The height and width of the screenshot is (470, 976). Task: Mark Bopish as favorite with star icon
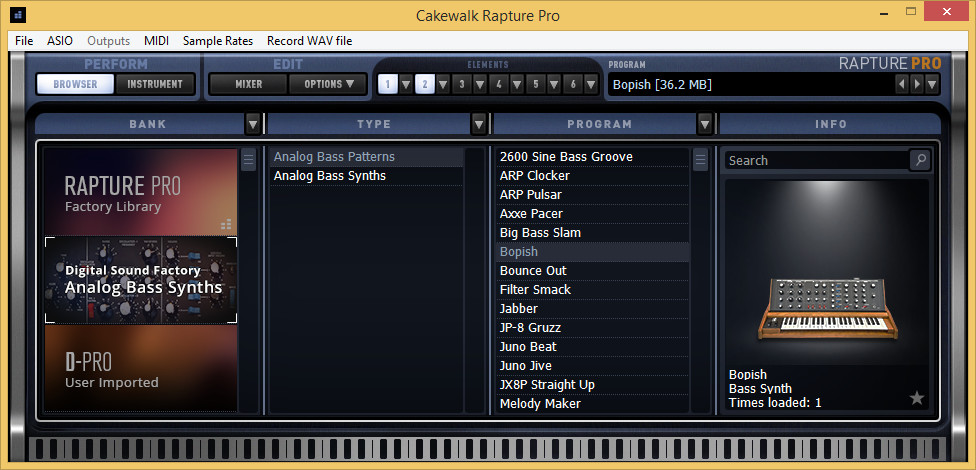point(917,398)
